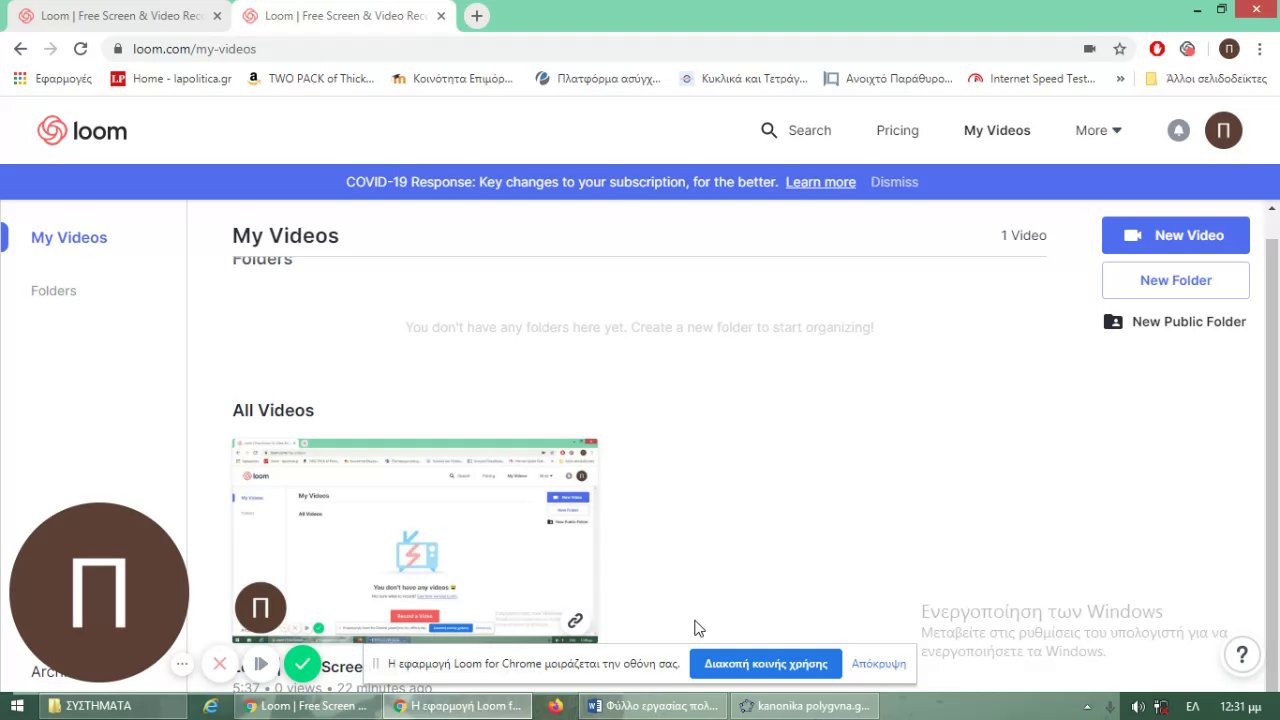Open the Εφαρμογές apps shortcut
This screenshot has height=720, width=1280.
(52, 78)
